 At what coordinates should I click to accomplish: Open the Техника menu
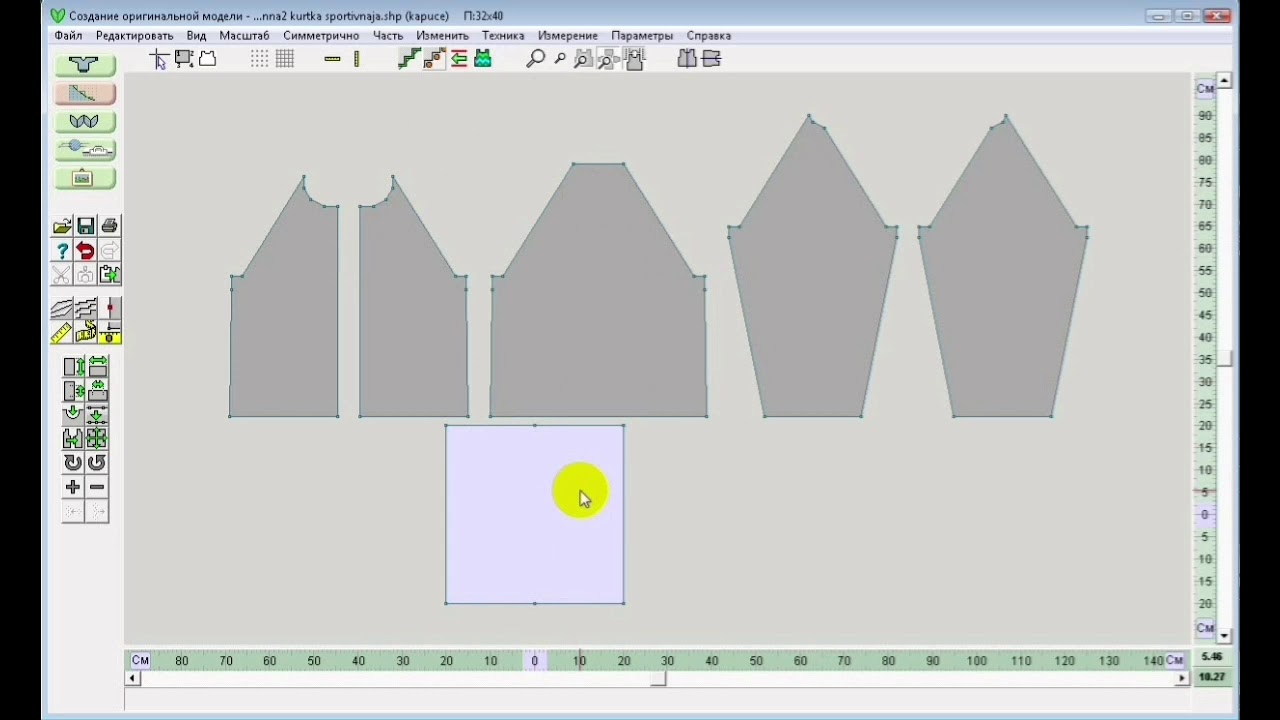point(503,35)
